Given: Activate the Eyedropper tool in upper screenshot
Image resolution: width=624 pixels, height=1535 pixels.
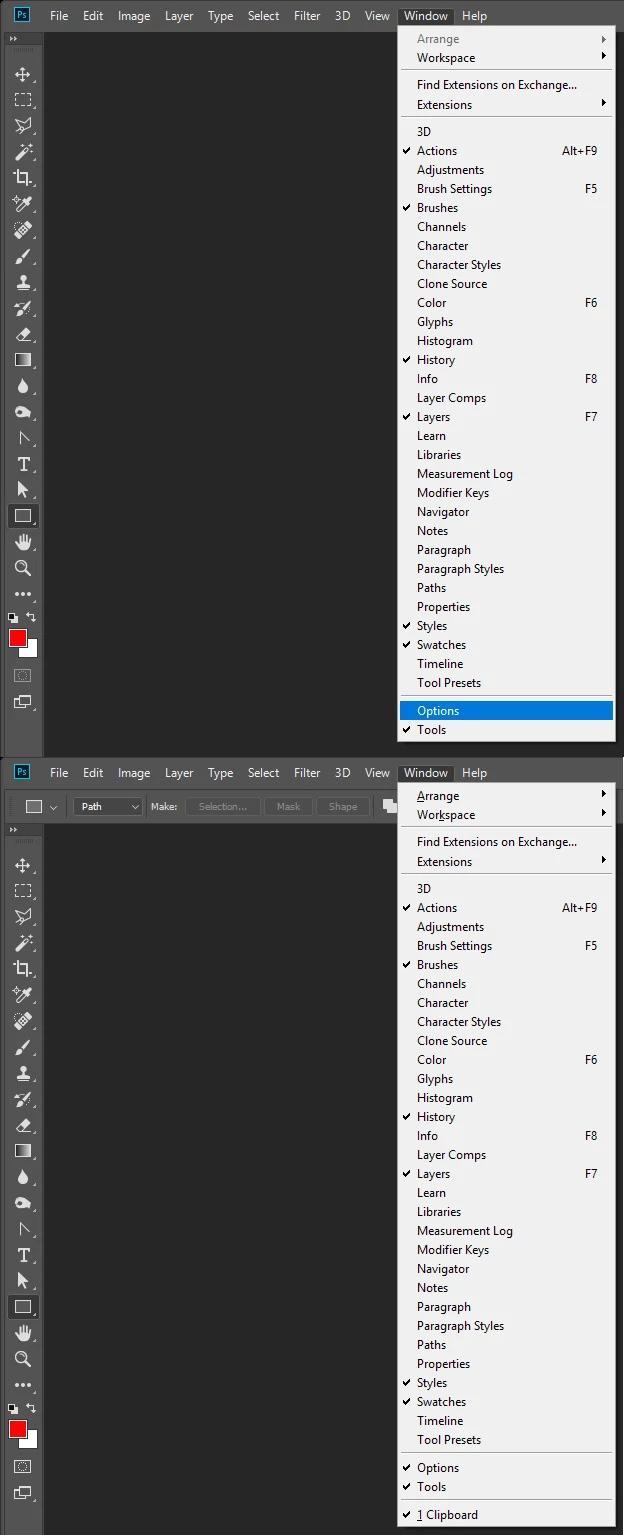Looking at the screenshot, I should click(x=22, y=204).
